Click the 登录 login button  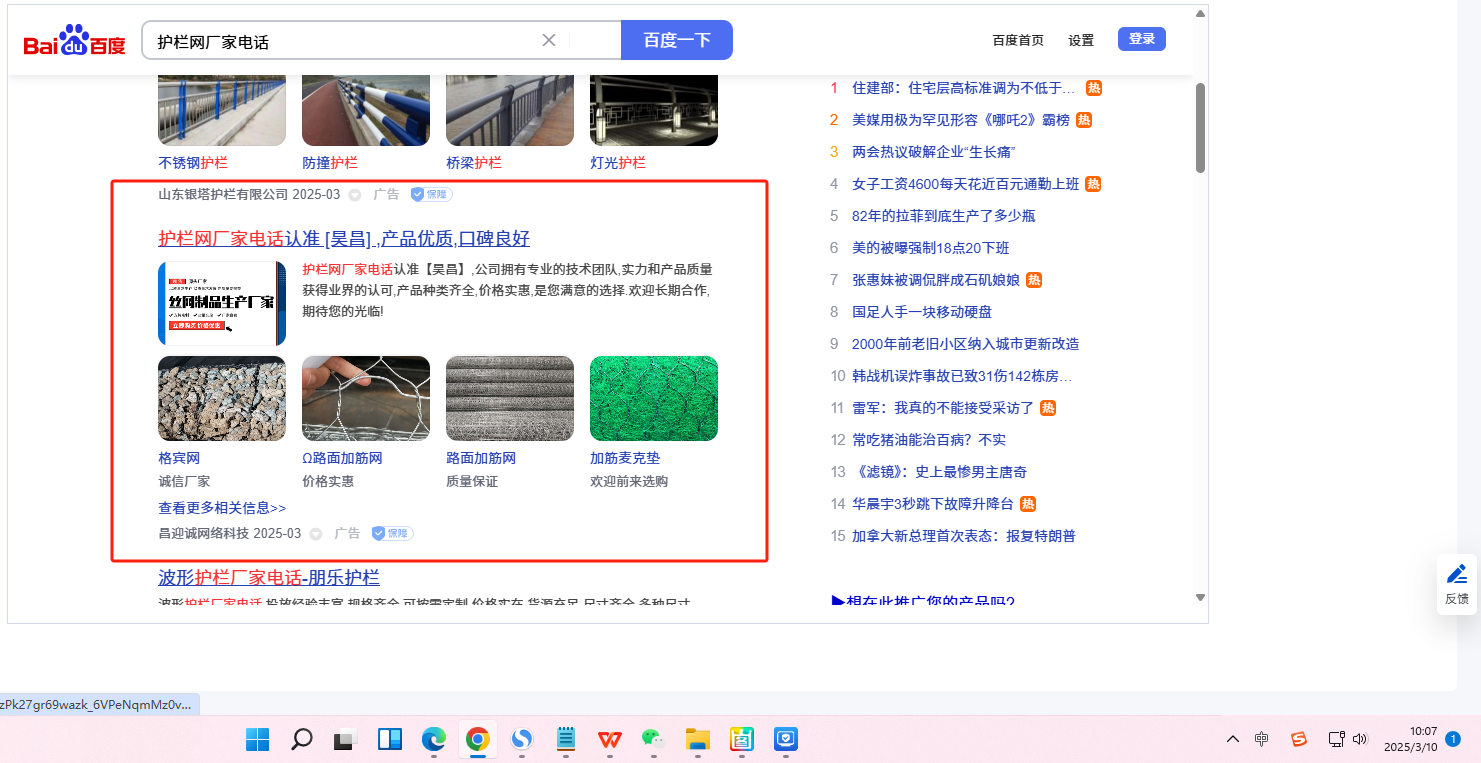click(1141, 39)
